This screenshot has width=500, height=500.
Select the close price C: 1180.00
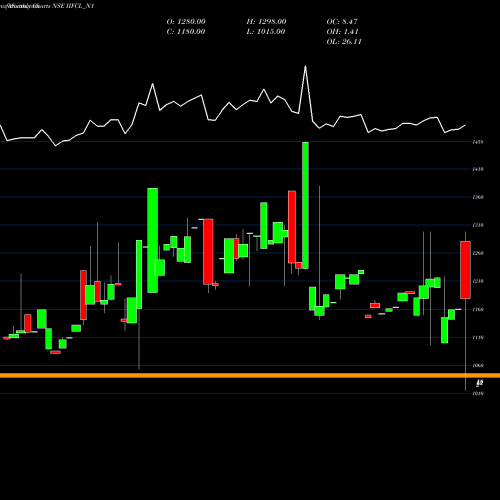(x=186, y=32)
